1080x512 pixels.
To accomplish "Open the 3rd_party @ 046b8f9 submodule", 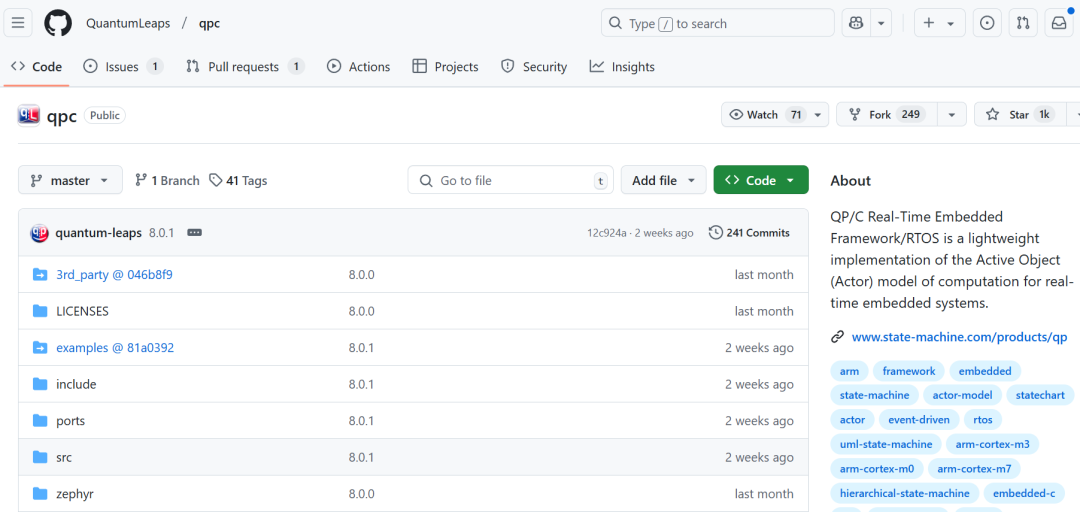I will pyautogui.click(x=114, y=275).
